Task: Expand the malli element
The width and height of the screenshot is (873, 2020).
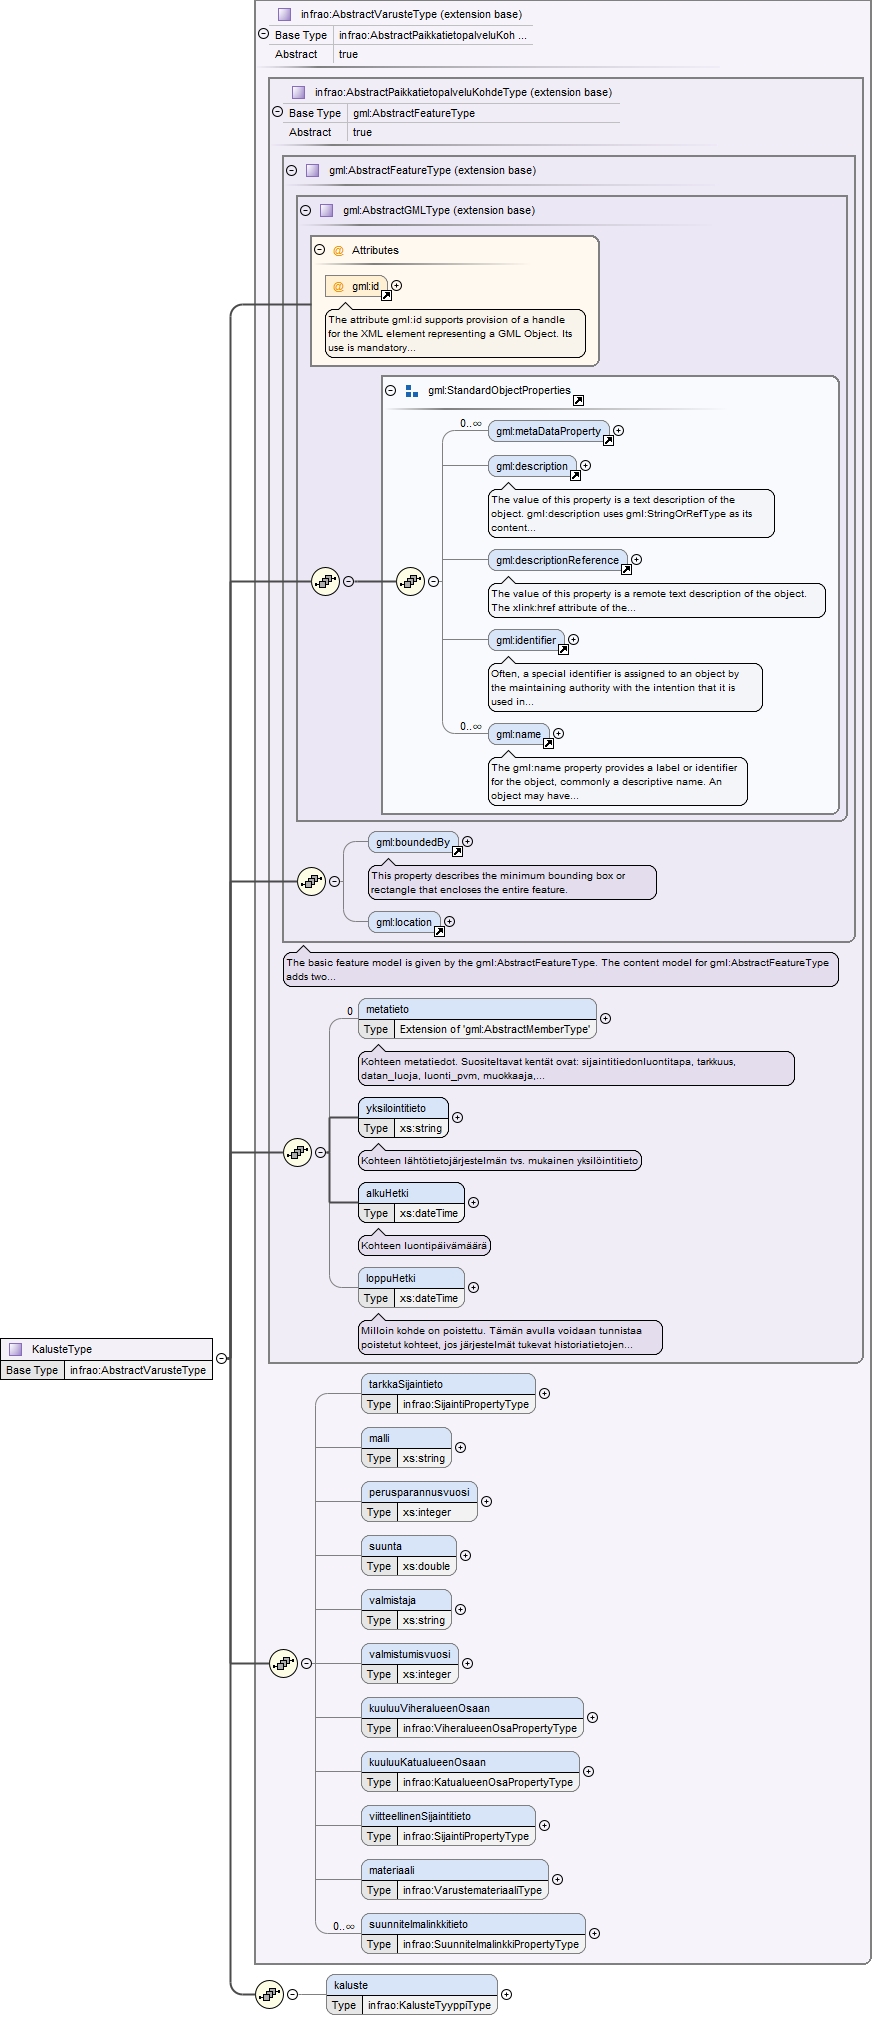Action: pos(461,1448)
